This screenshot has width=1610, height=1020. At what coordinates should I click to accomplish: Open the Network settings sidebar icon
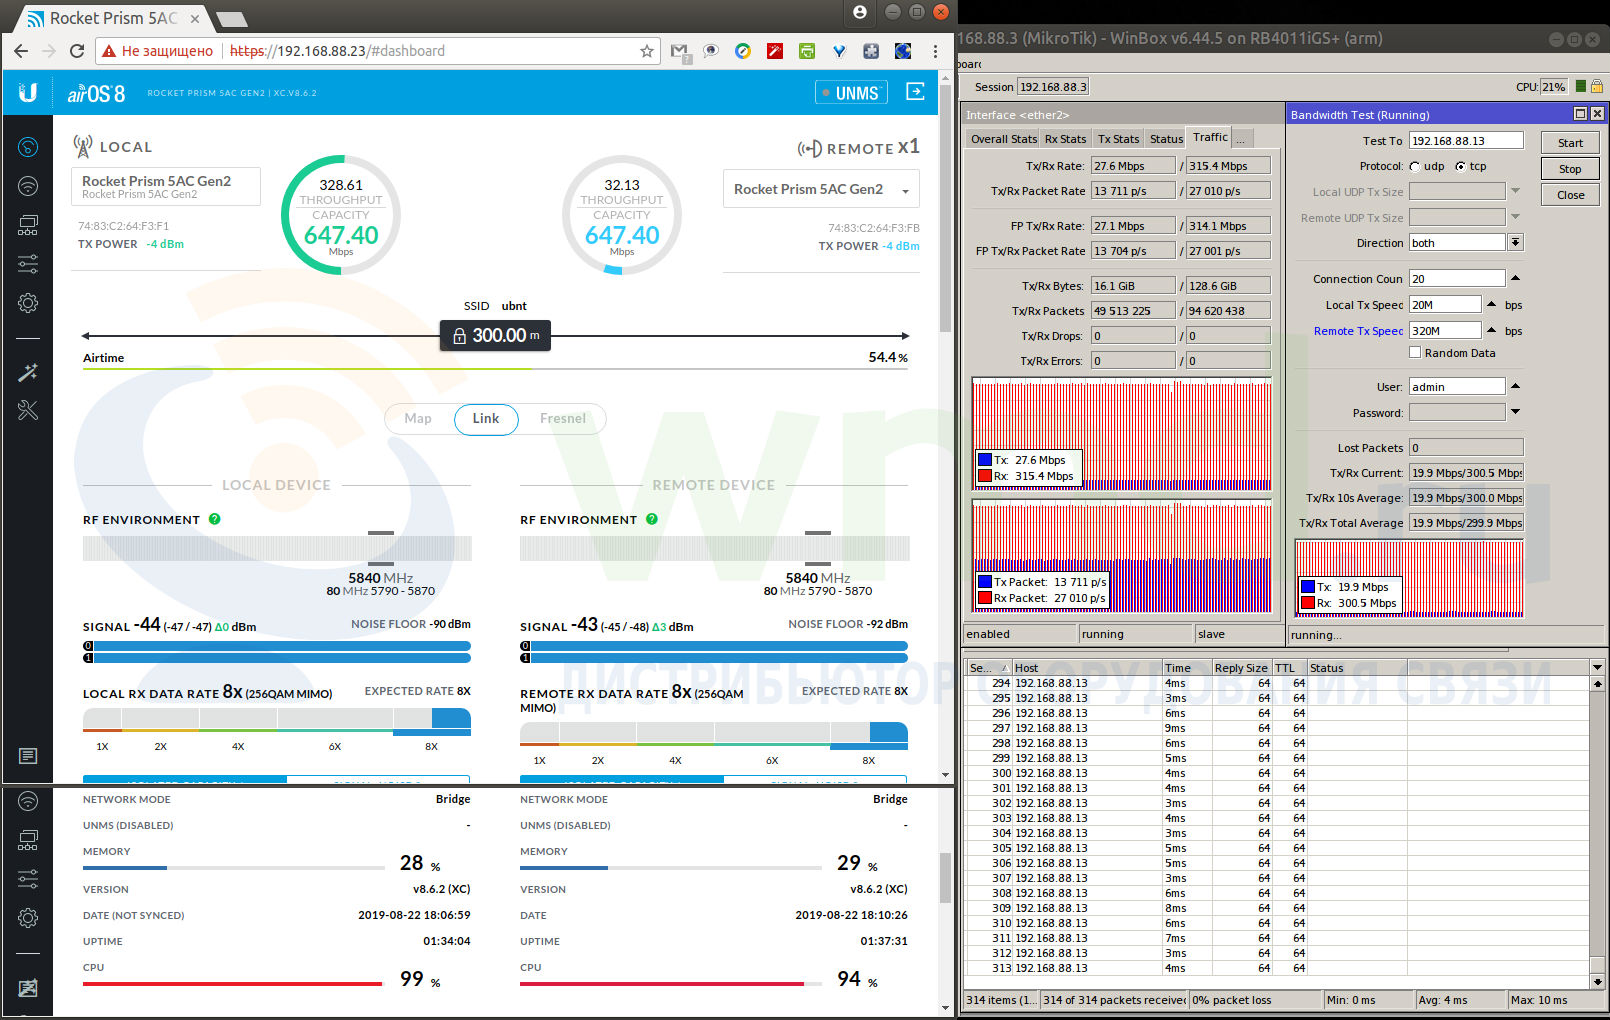[x=28, y=225]
